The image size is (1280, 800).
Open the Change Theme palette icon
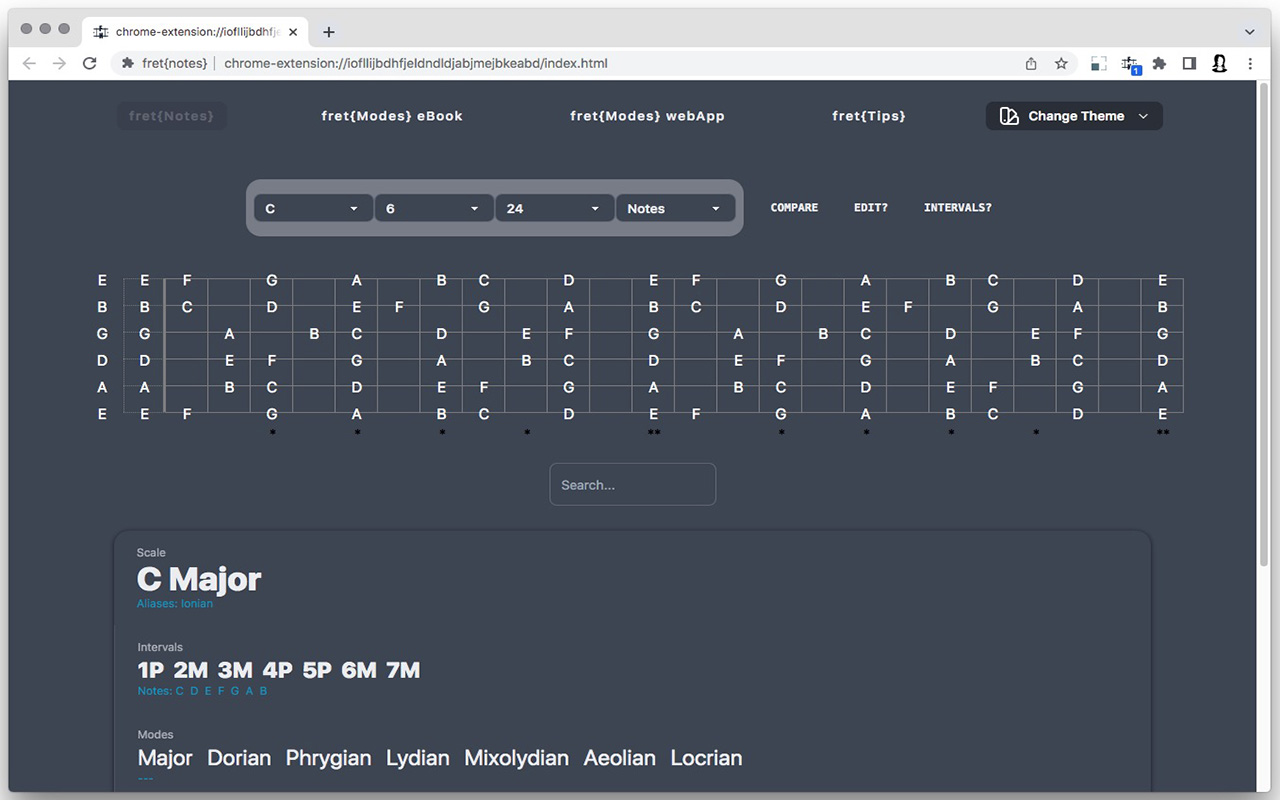click(x=1007, y=116)
